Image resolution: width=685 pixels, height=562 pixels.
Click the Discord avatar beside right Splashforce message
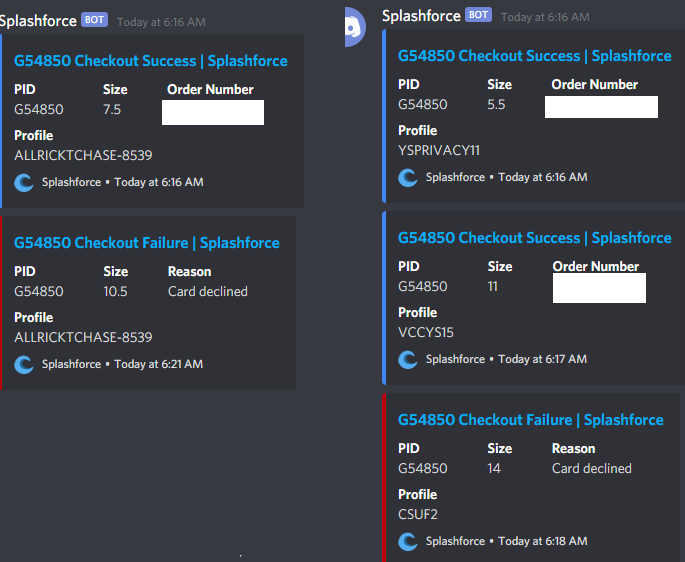click(355, 27)
